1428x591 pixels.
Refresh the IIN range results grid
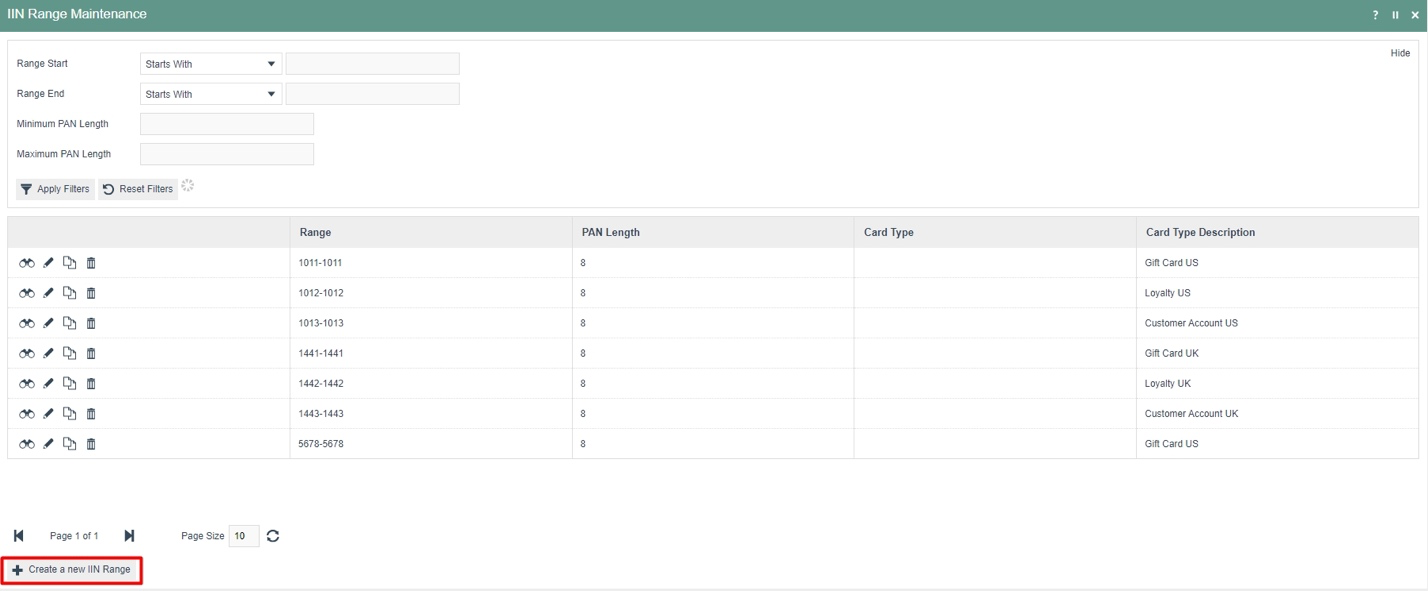pyautogui.click(x=271, y=535)
